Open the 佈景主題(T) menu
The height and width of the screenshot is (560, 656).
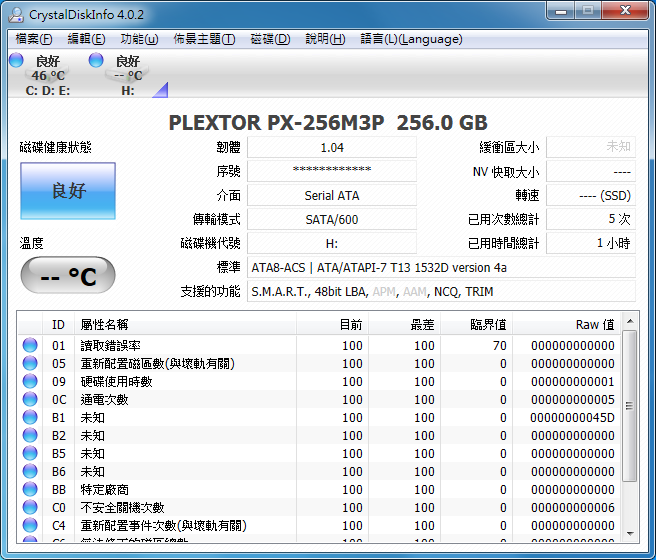coord(204,39)
